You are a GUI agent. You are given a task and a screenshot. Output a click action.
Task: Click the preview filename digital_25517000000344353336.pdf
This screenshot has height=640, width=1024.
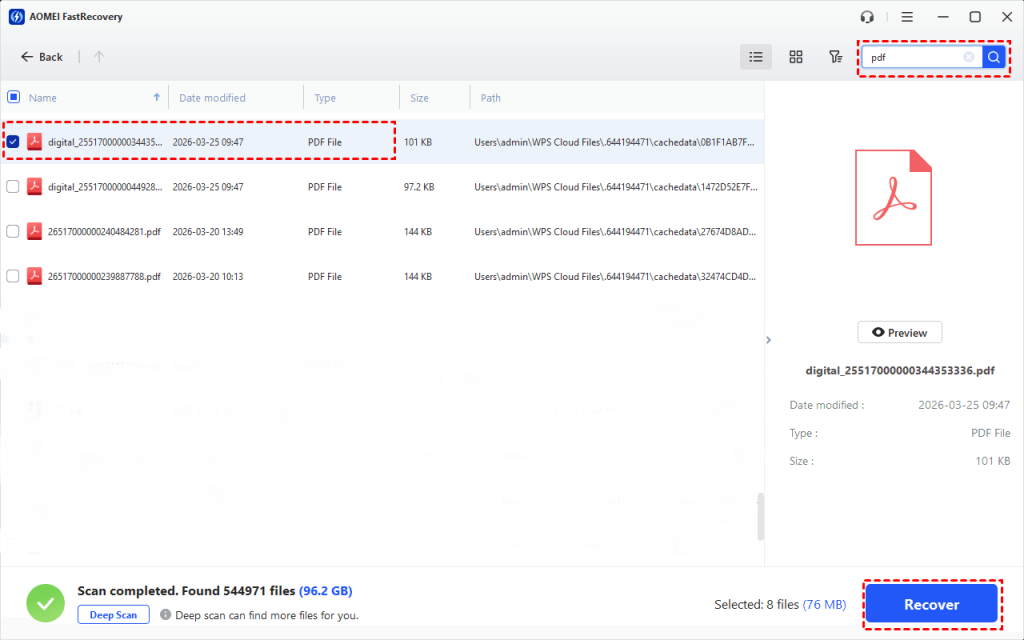pos(899,370)
